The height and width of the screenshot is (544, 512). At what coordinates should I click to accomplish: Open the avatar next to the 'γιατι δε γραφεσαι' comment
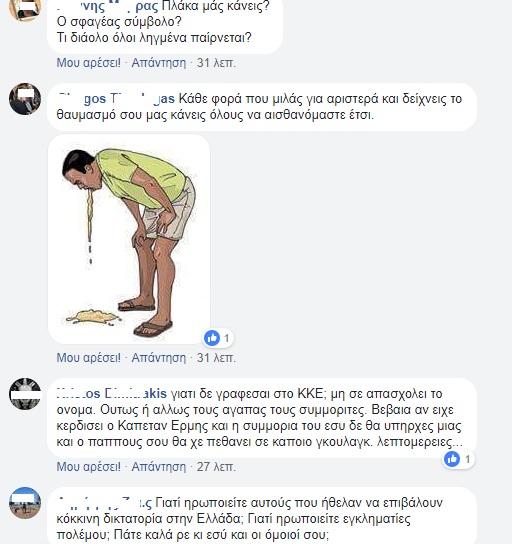(x=25, y=394)
